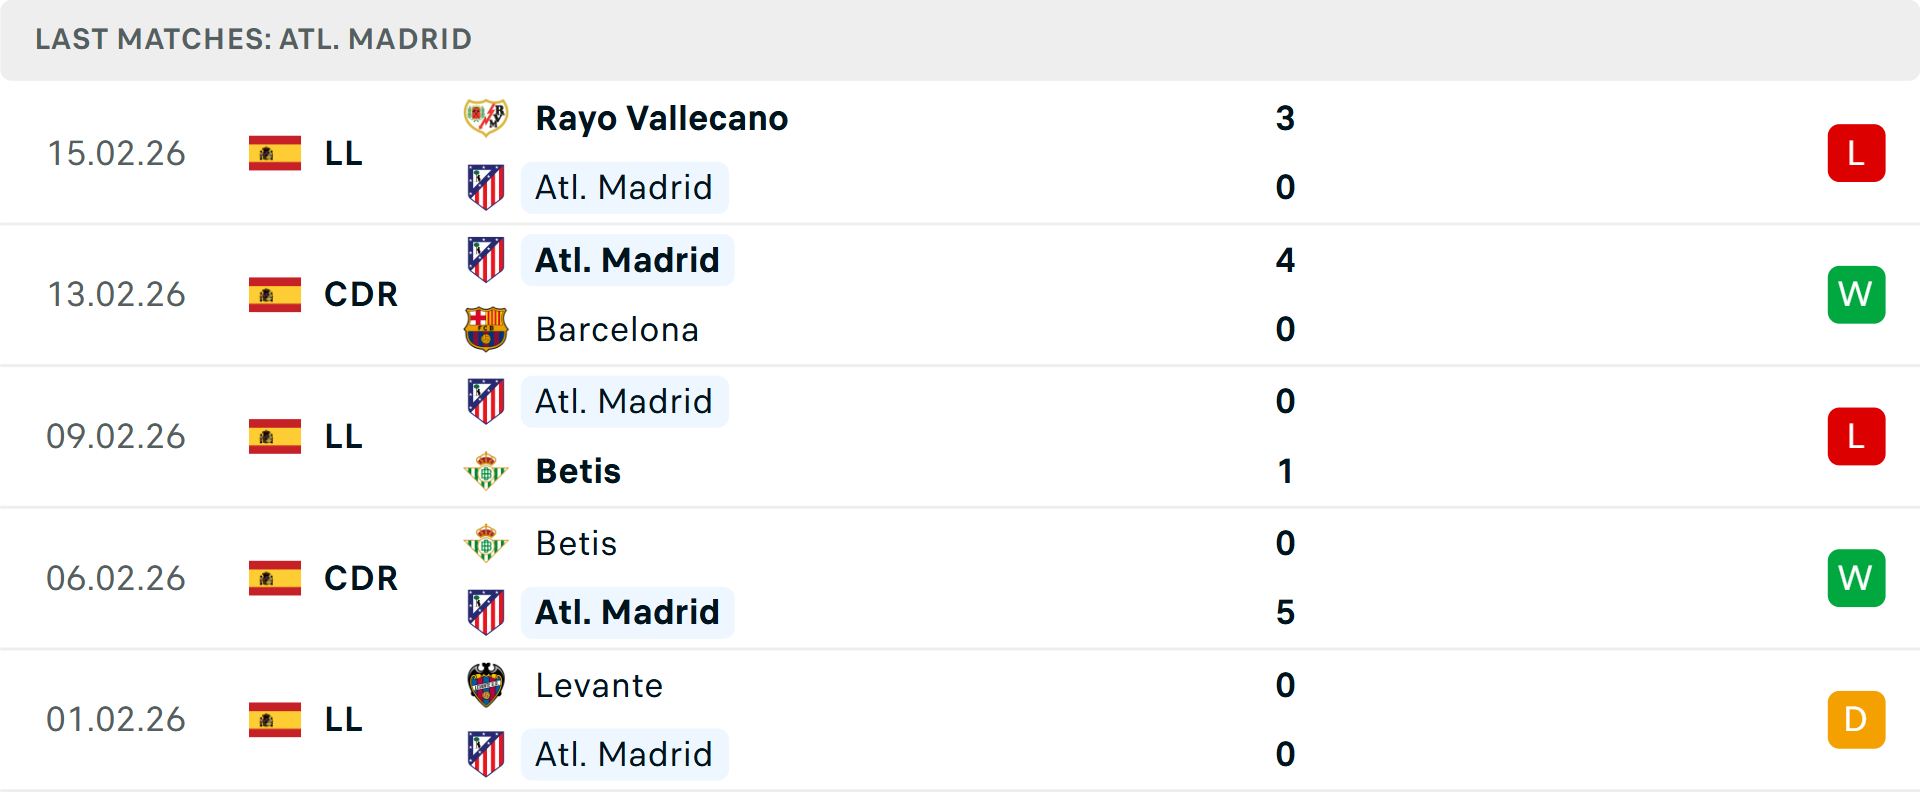Click the LL label in the 09.02.26 row

point(341,436)
